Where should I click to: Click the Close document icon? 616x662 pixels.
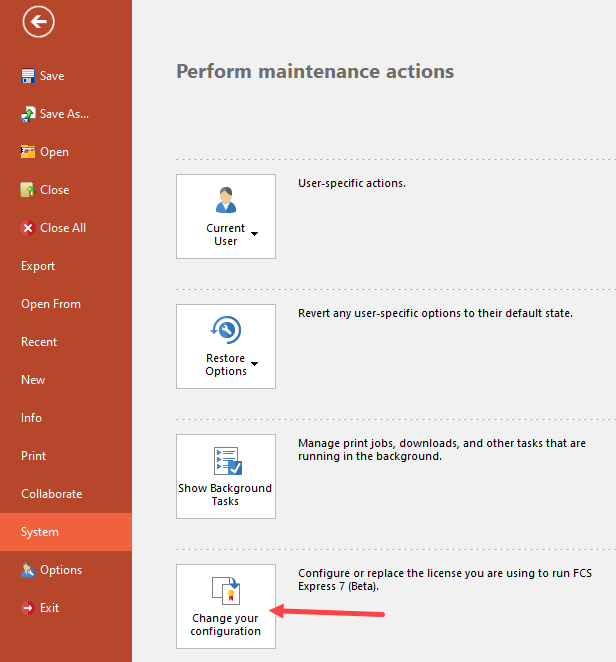[28, 190]
